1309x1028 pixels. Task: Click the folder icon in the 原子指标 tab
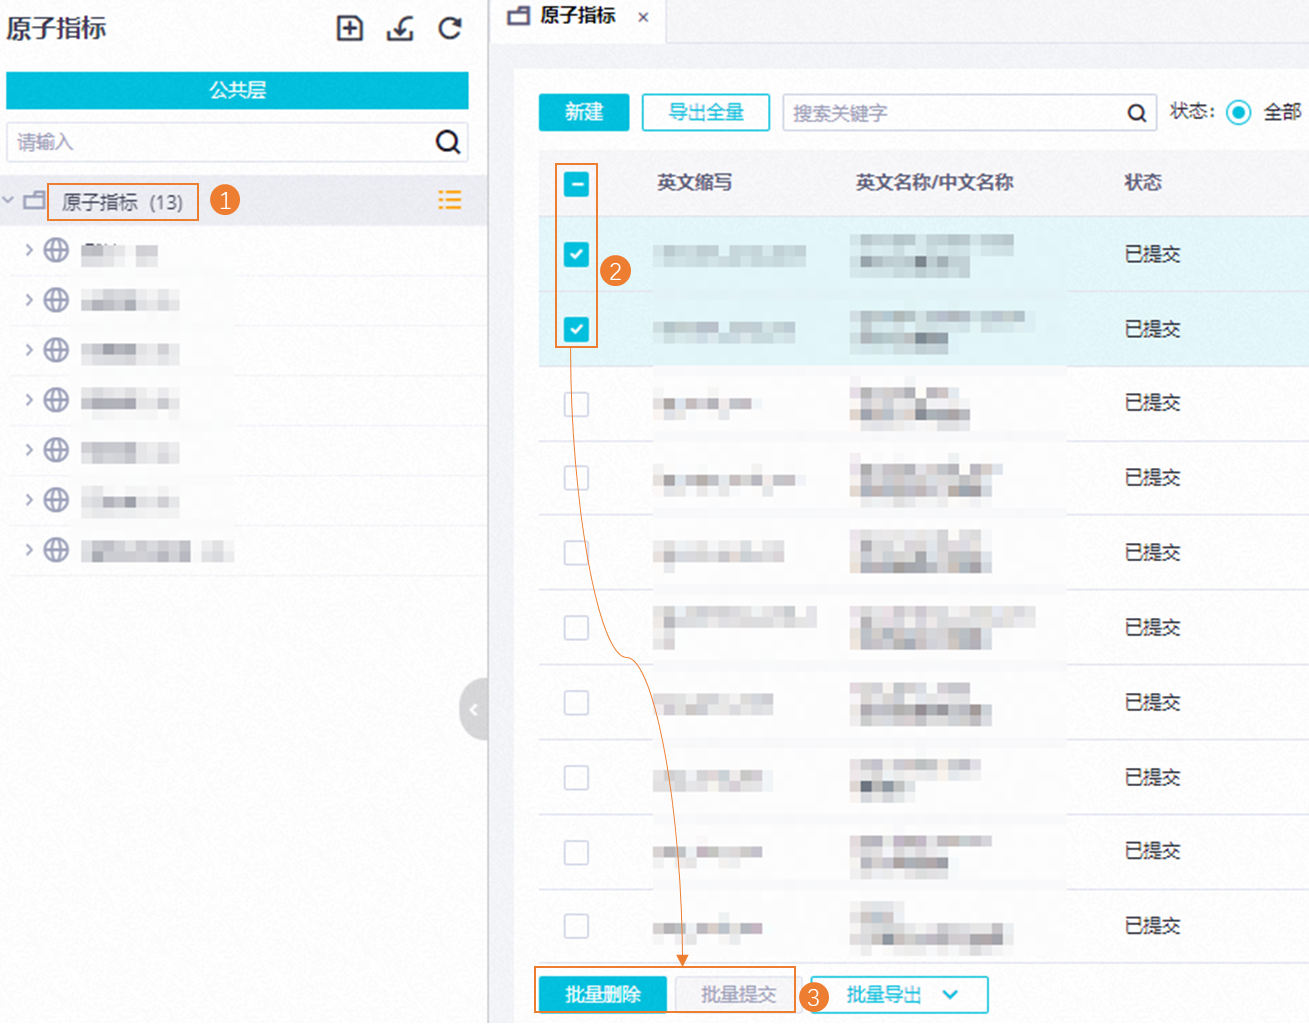(518, 16)
